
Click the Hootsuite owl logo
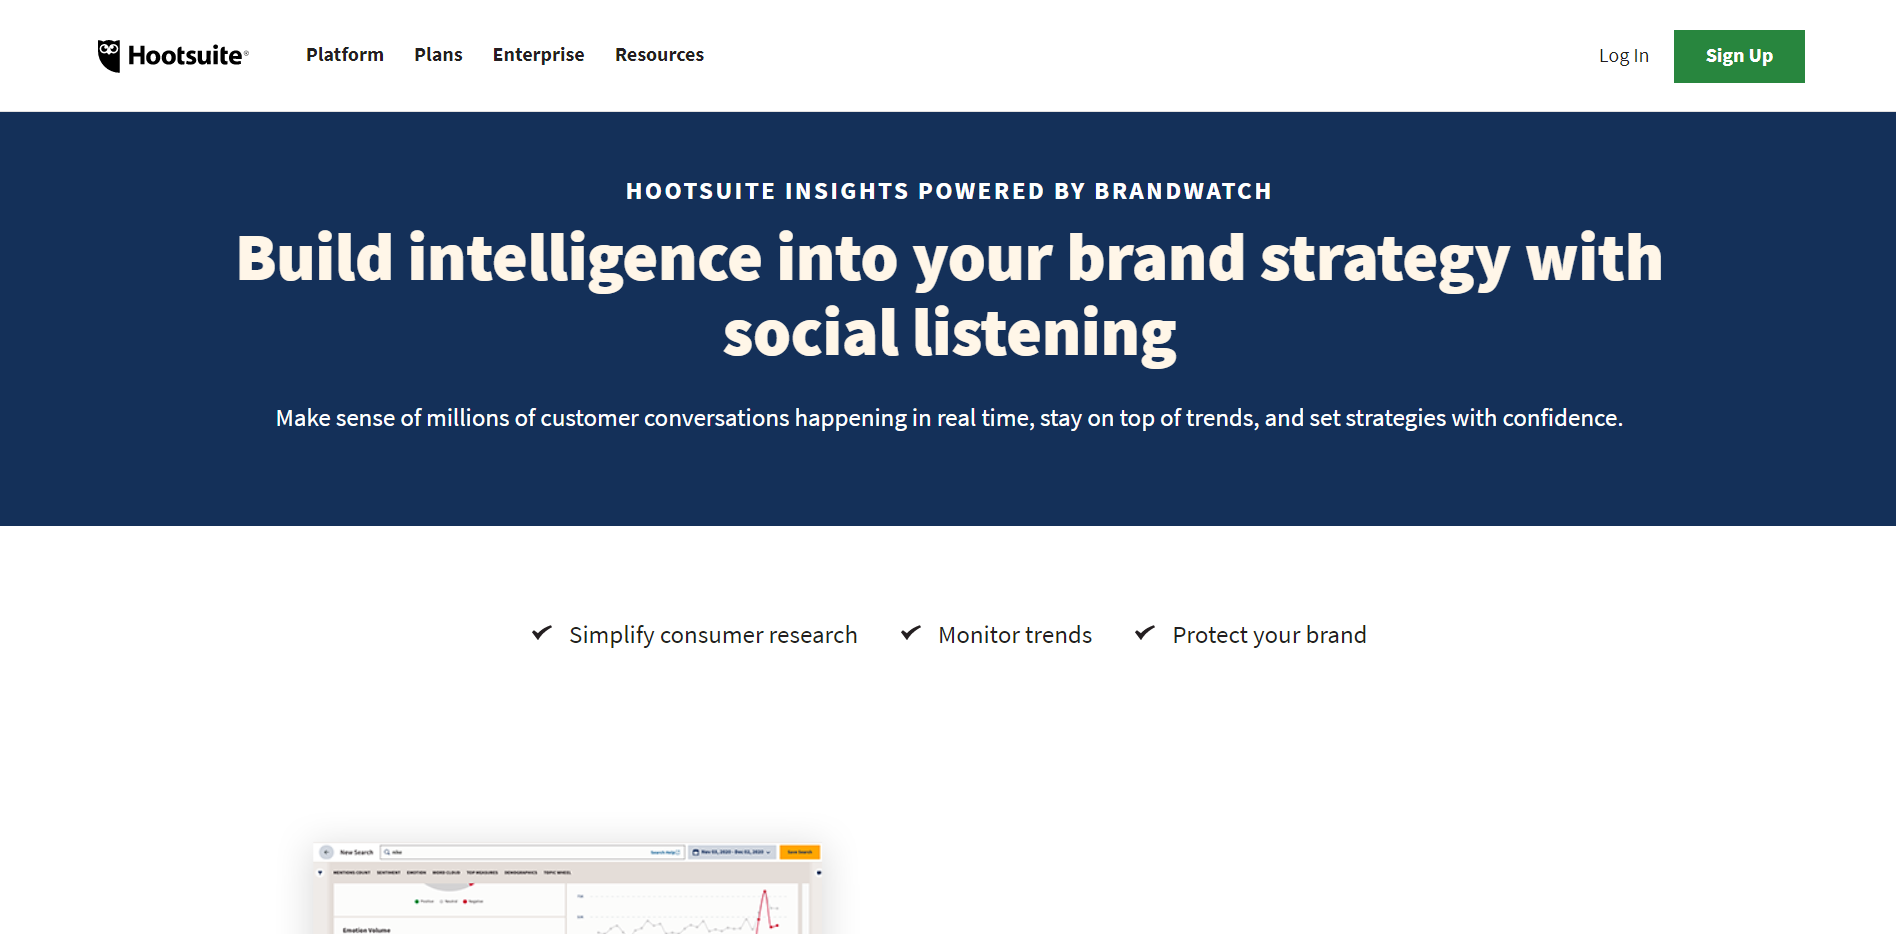[173, 56]
